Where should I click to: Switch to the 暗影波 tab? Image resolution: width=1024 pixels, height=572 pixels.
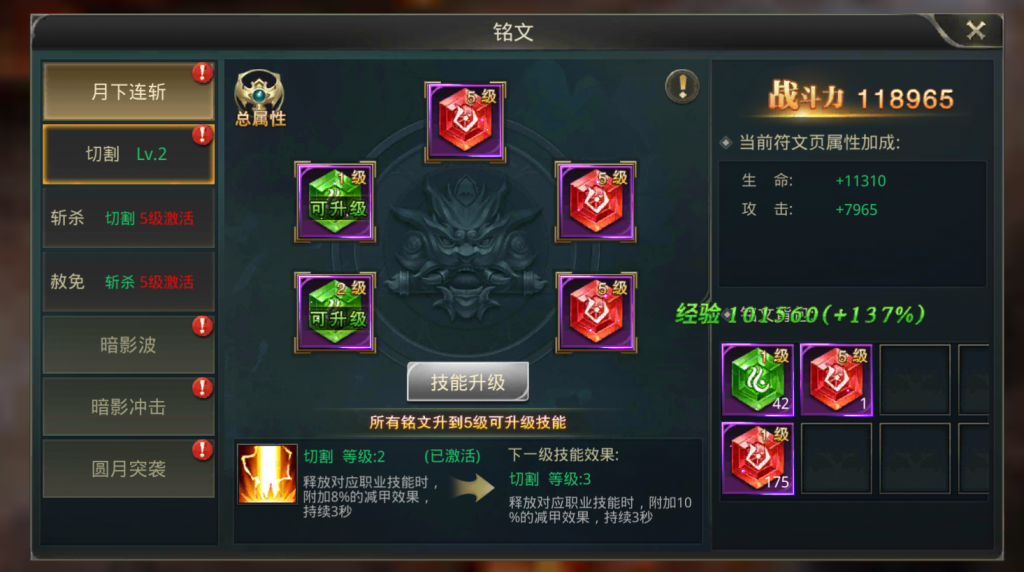[x=129, y=345]
